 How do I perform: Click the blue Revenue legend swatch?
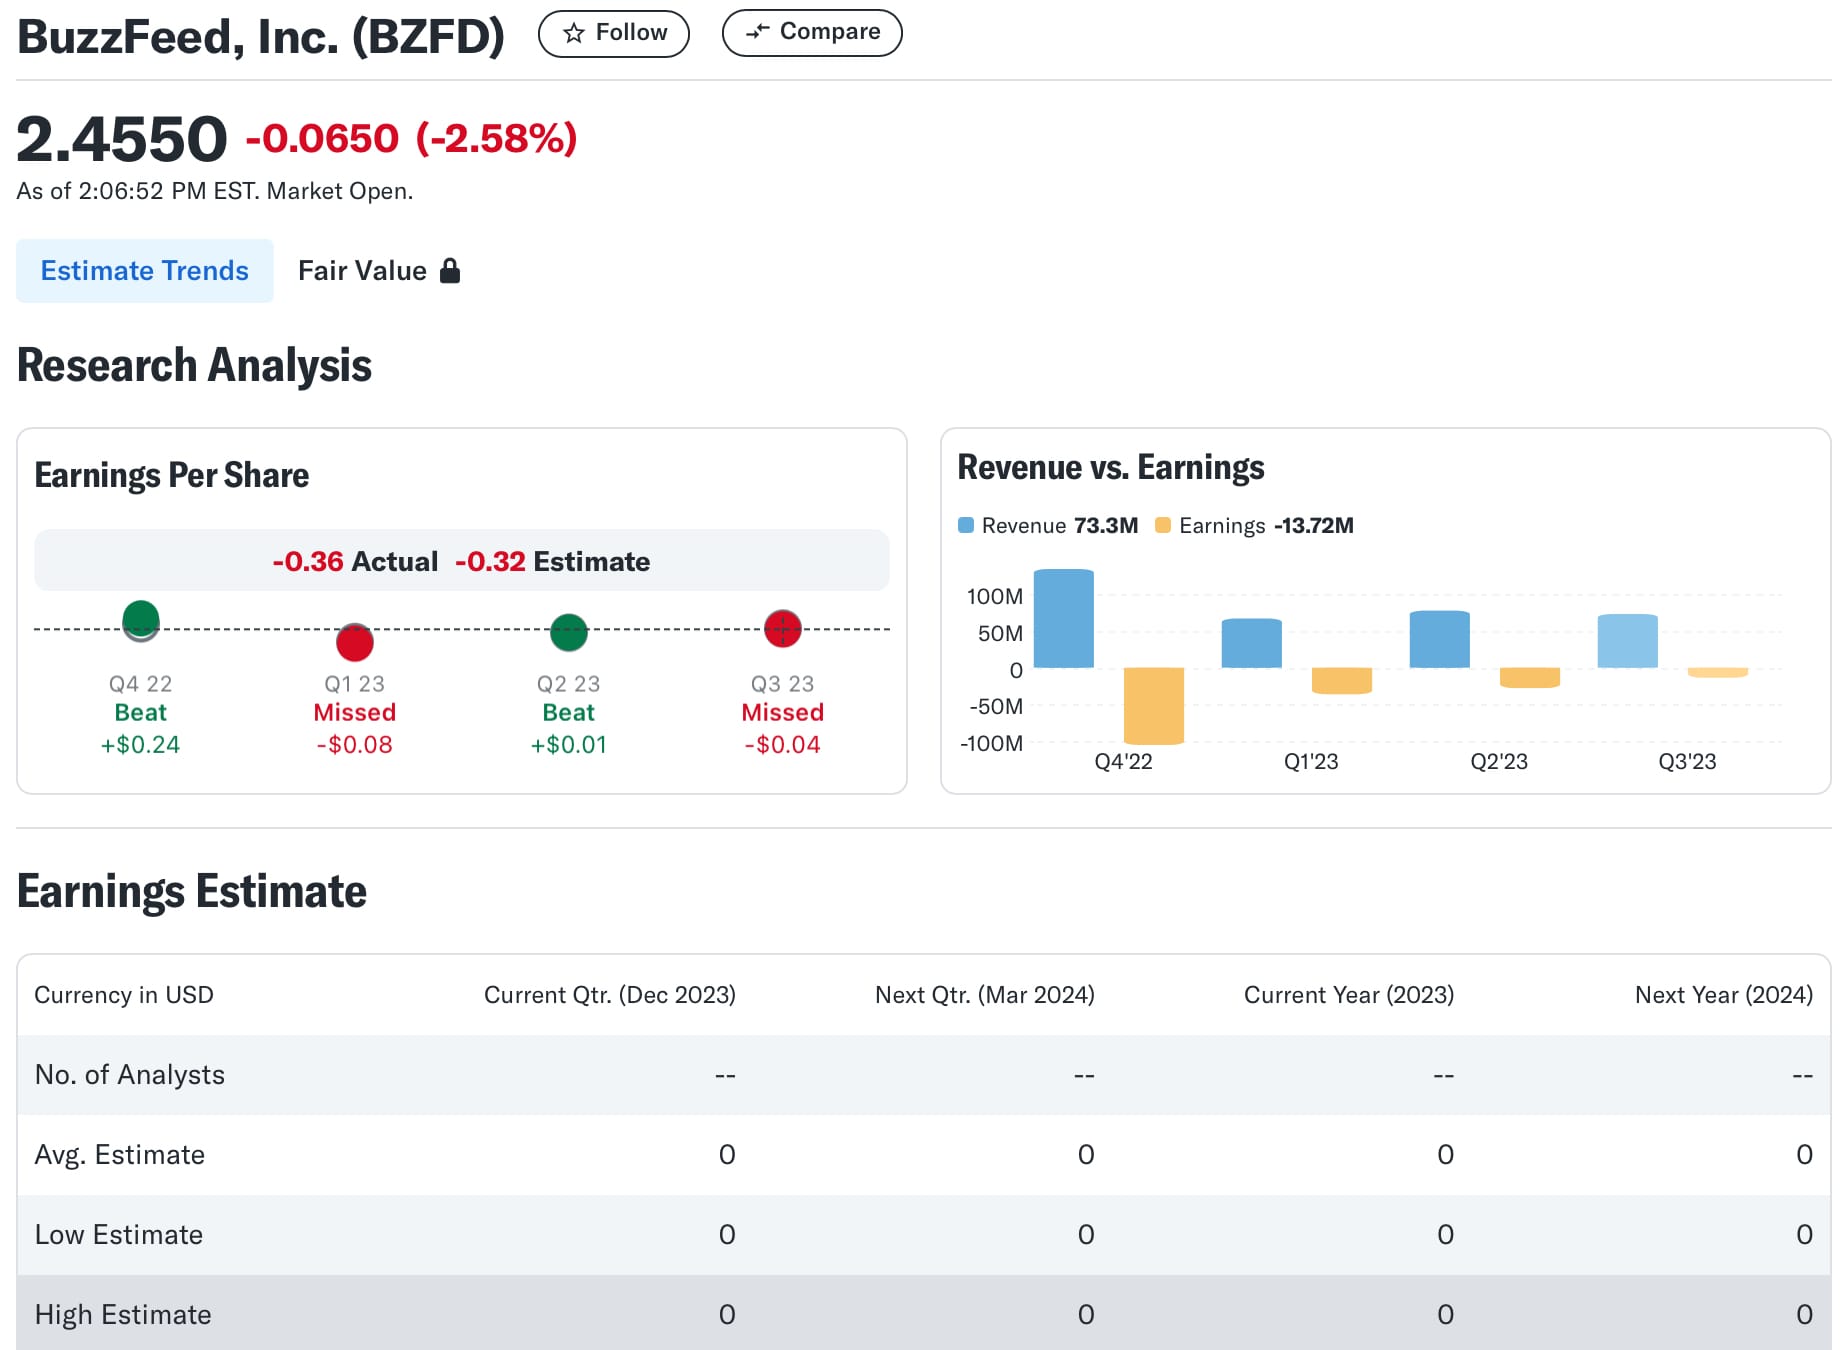click(966, 525)
